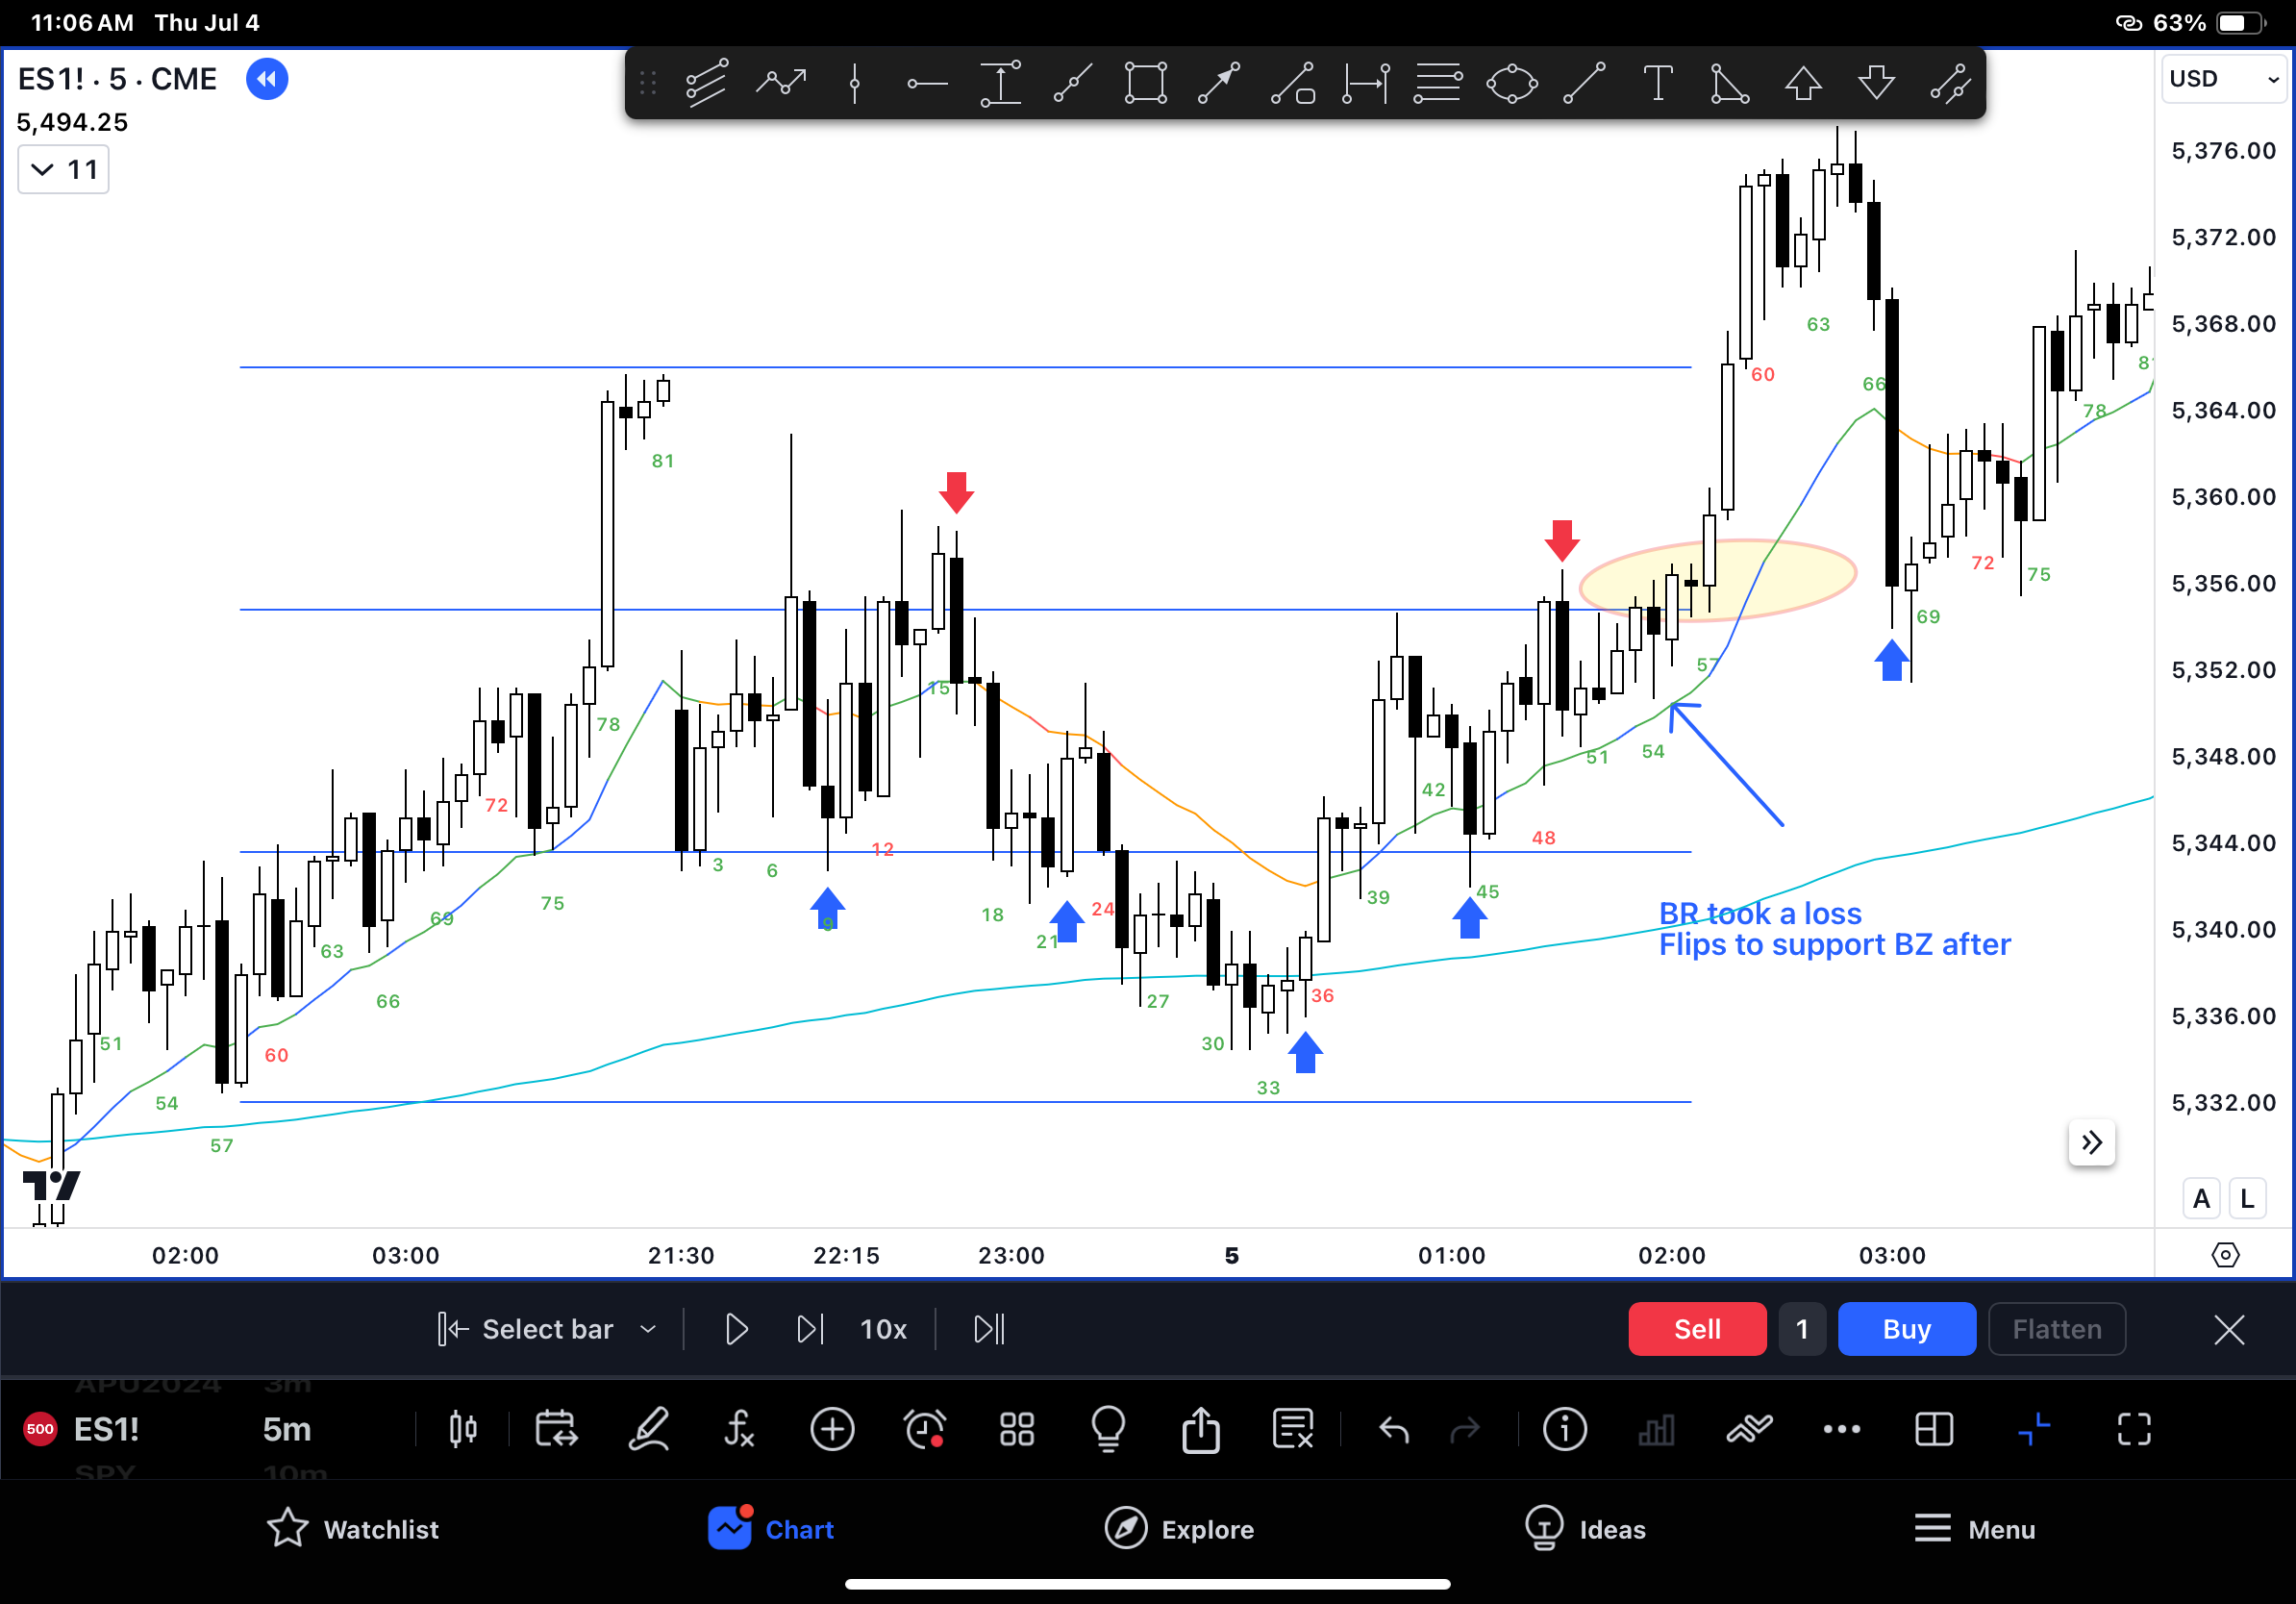Change the 10x replay speed
The height and width of the screenshot is (1604, 2296).
pyautogui.click(x=883, y=1329)
